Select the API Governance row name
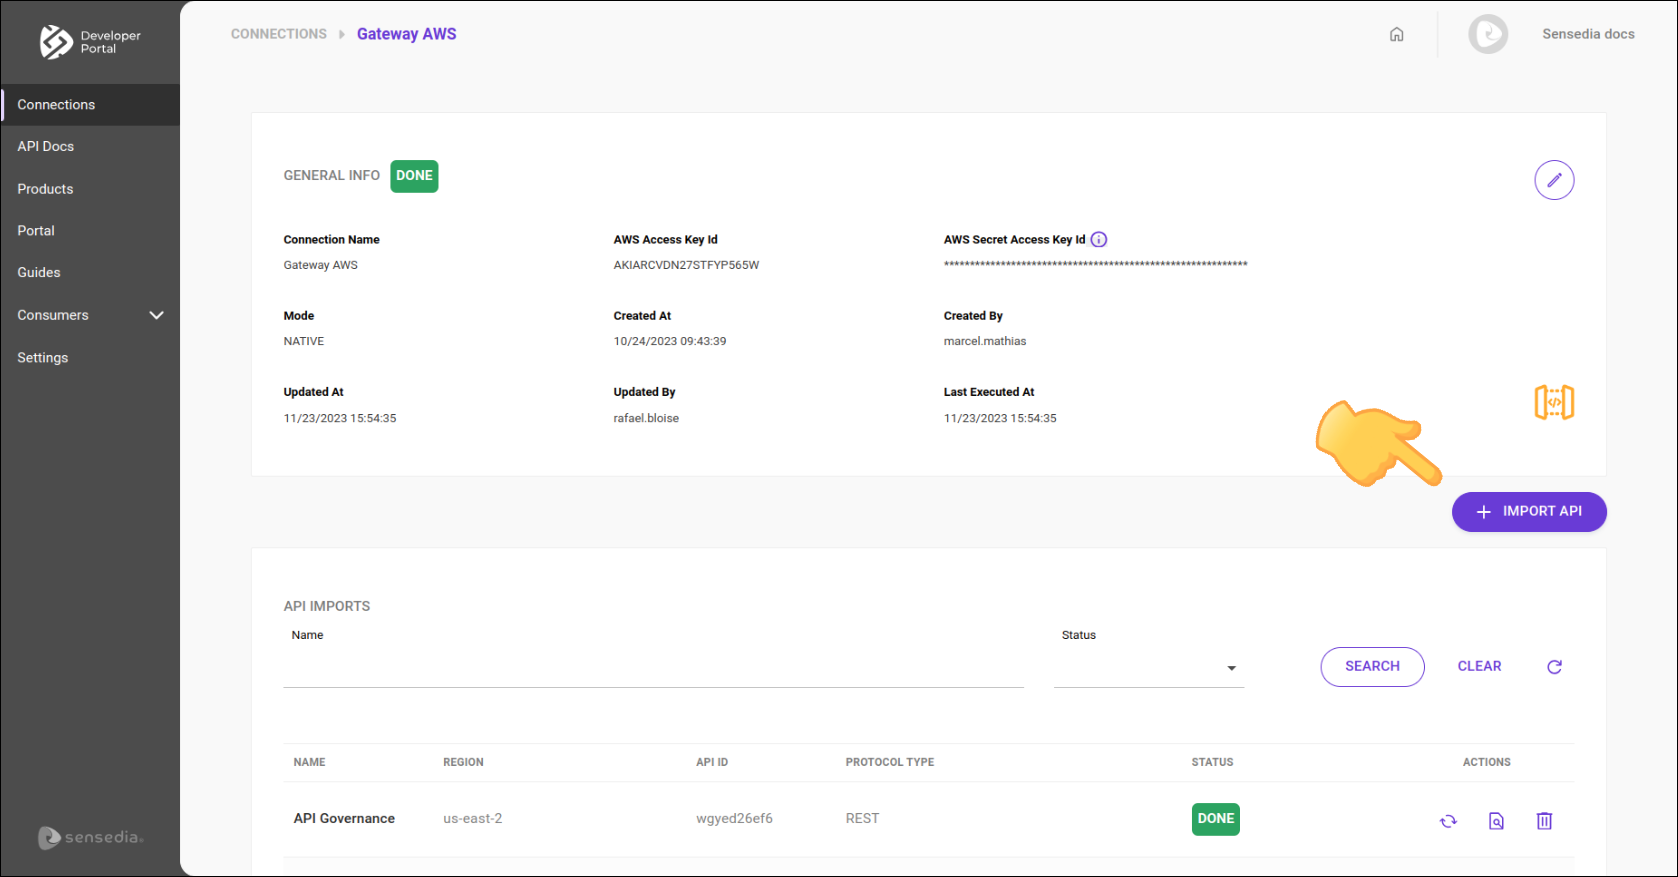 pos(344,819)
